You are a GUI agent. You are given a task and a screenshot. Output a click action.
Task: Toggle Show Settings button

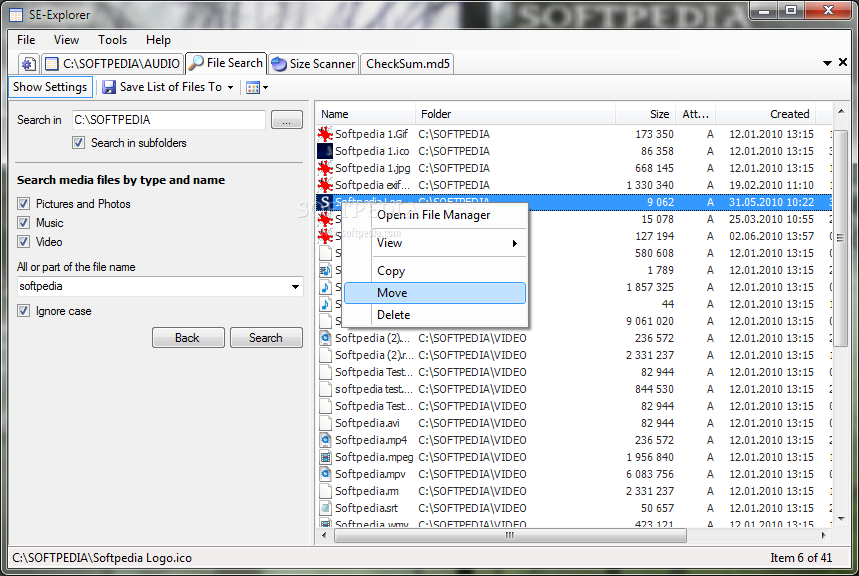tap(50, 87)
